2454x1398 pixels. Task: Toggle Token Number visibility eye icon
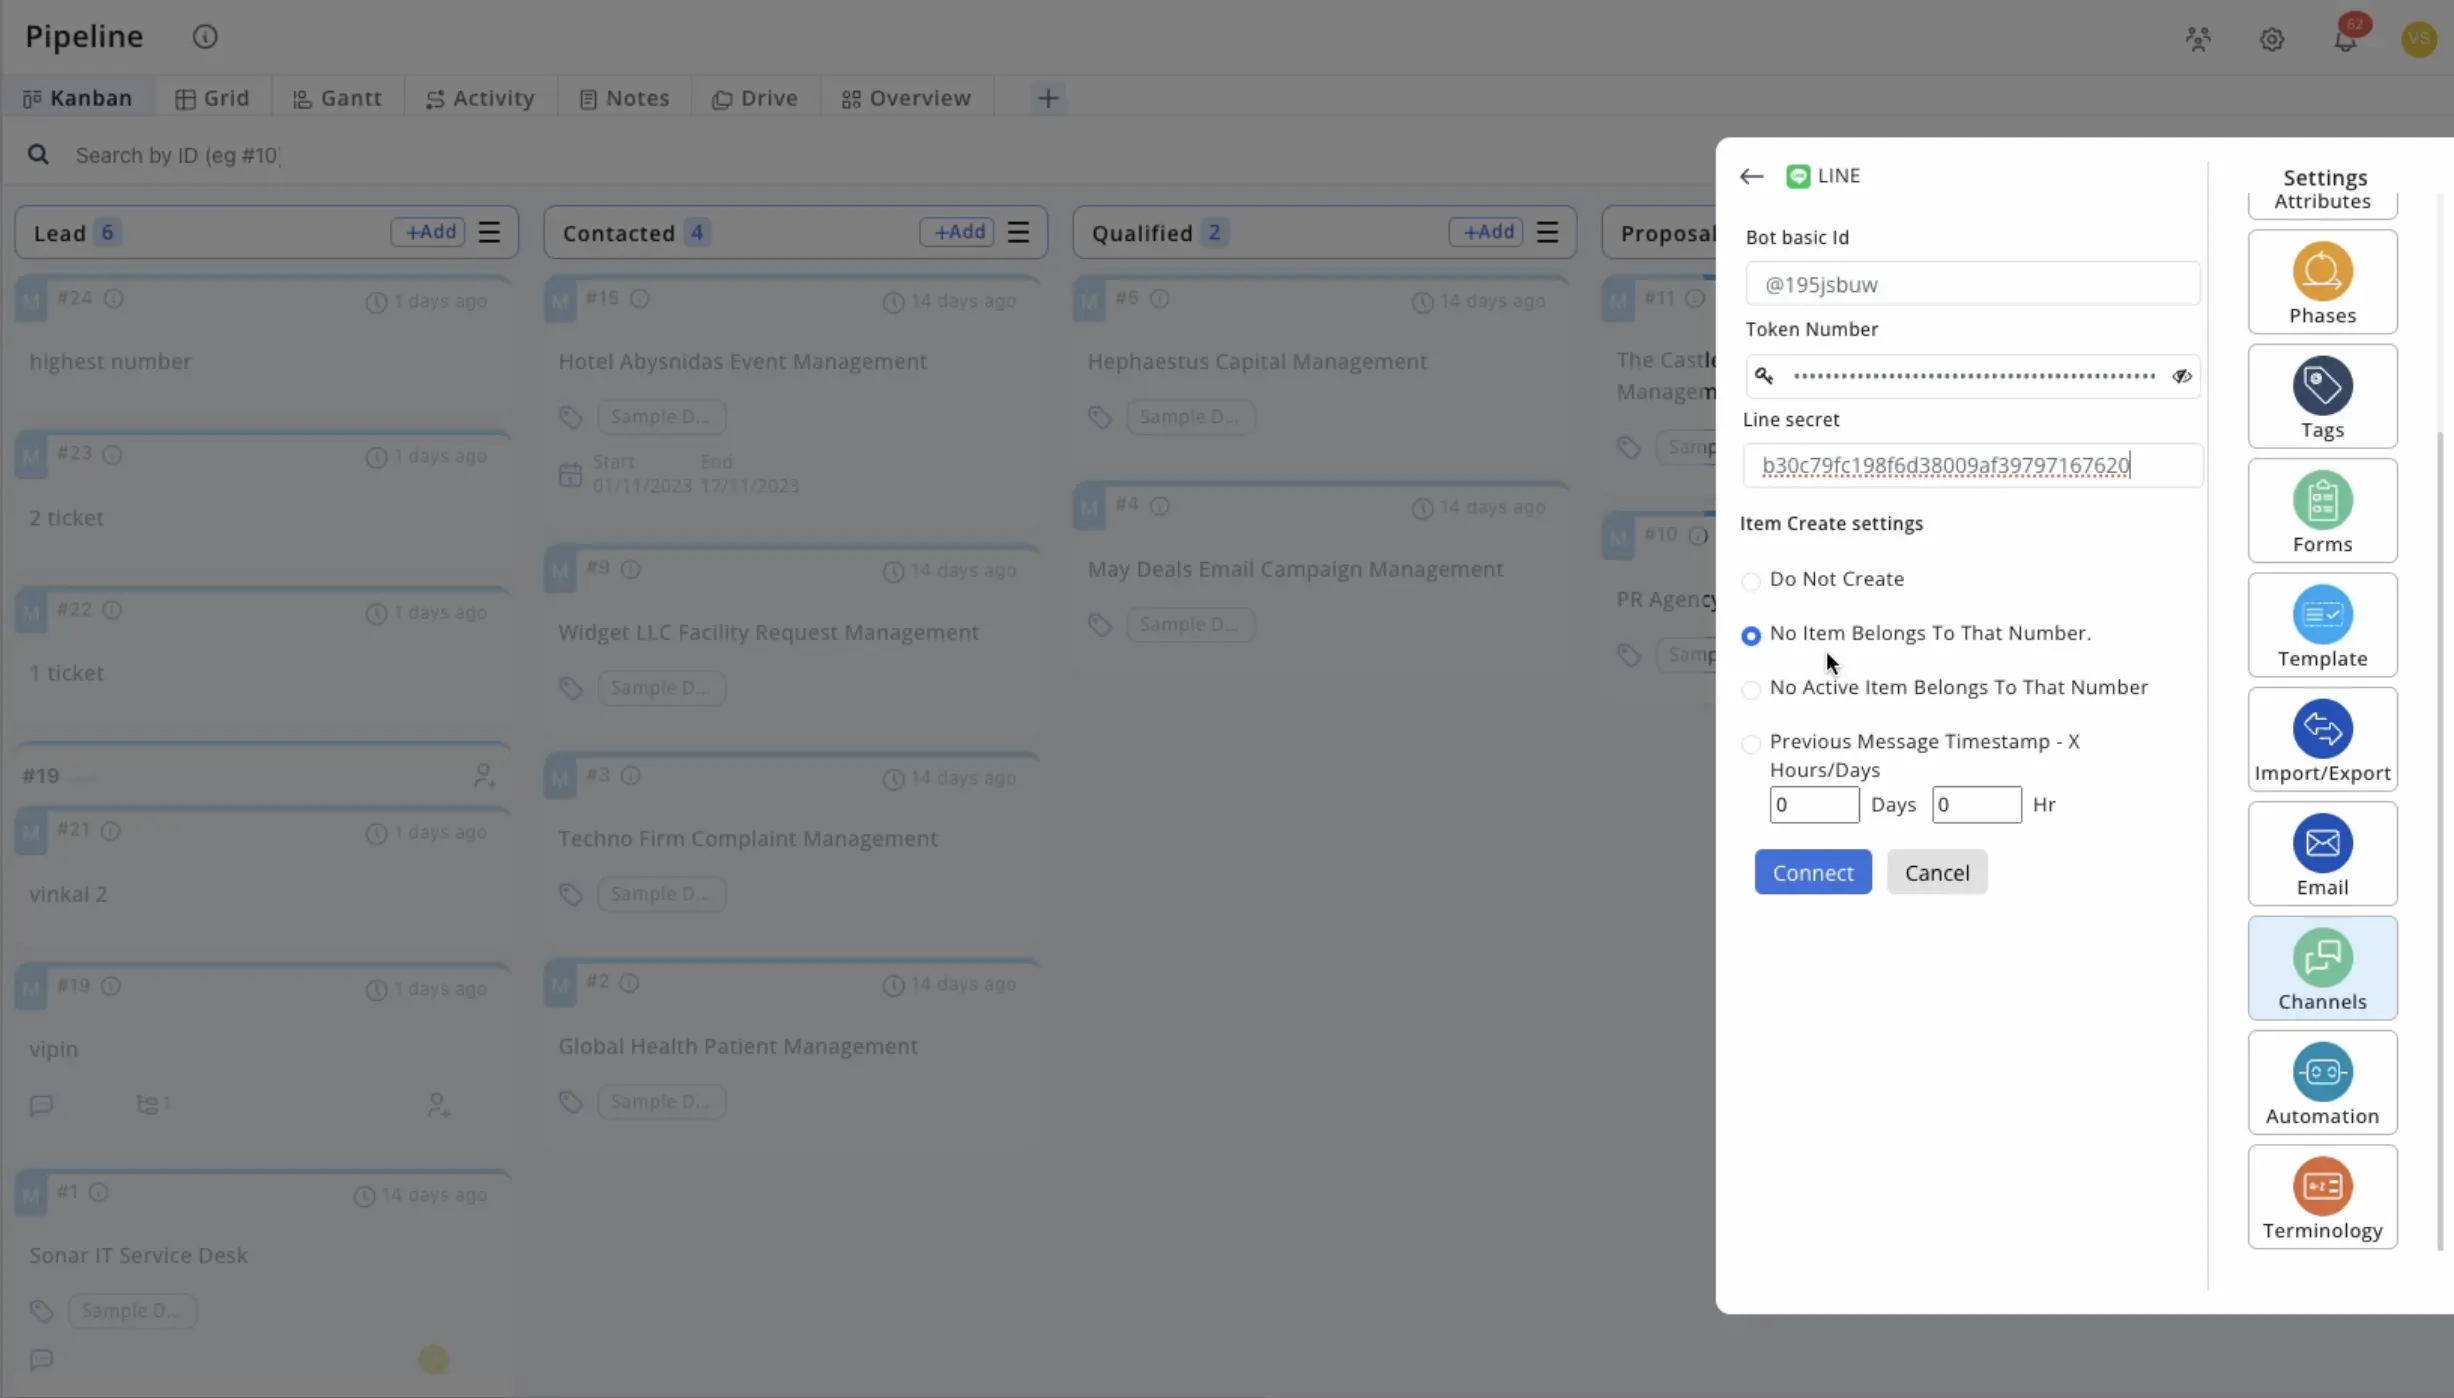pos(2182,377)
